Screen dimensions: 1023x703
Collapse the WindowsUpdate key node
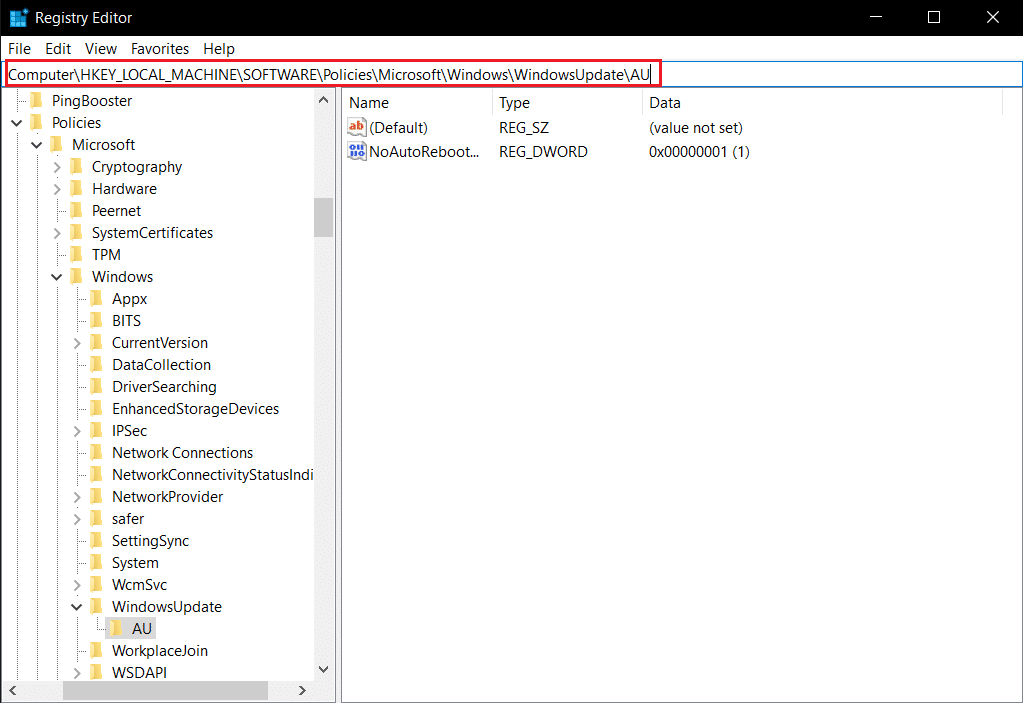76,606
